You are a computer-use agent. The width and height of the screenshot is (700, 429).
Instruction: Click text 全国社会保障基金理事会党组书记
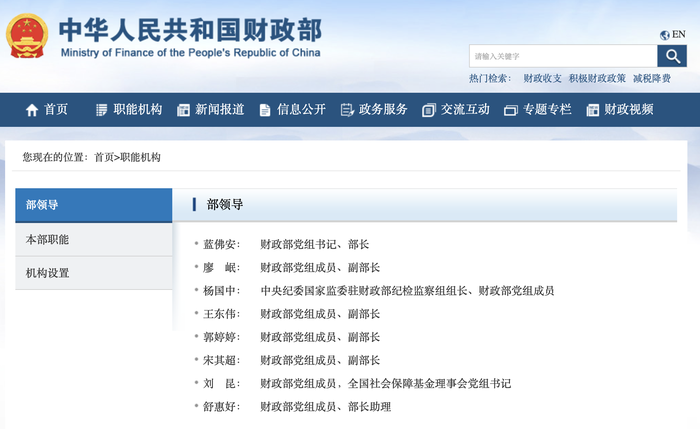pos(429,384)
